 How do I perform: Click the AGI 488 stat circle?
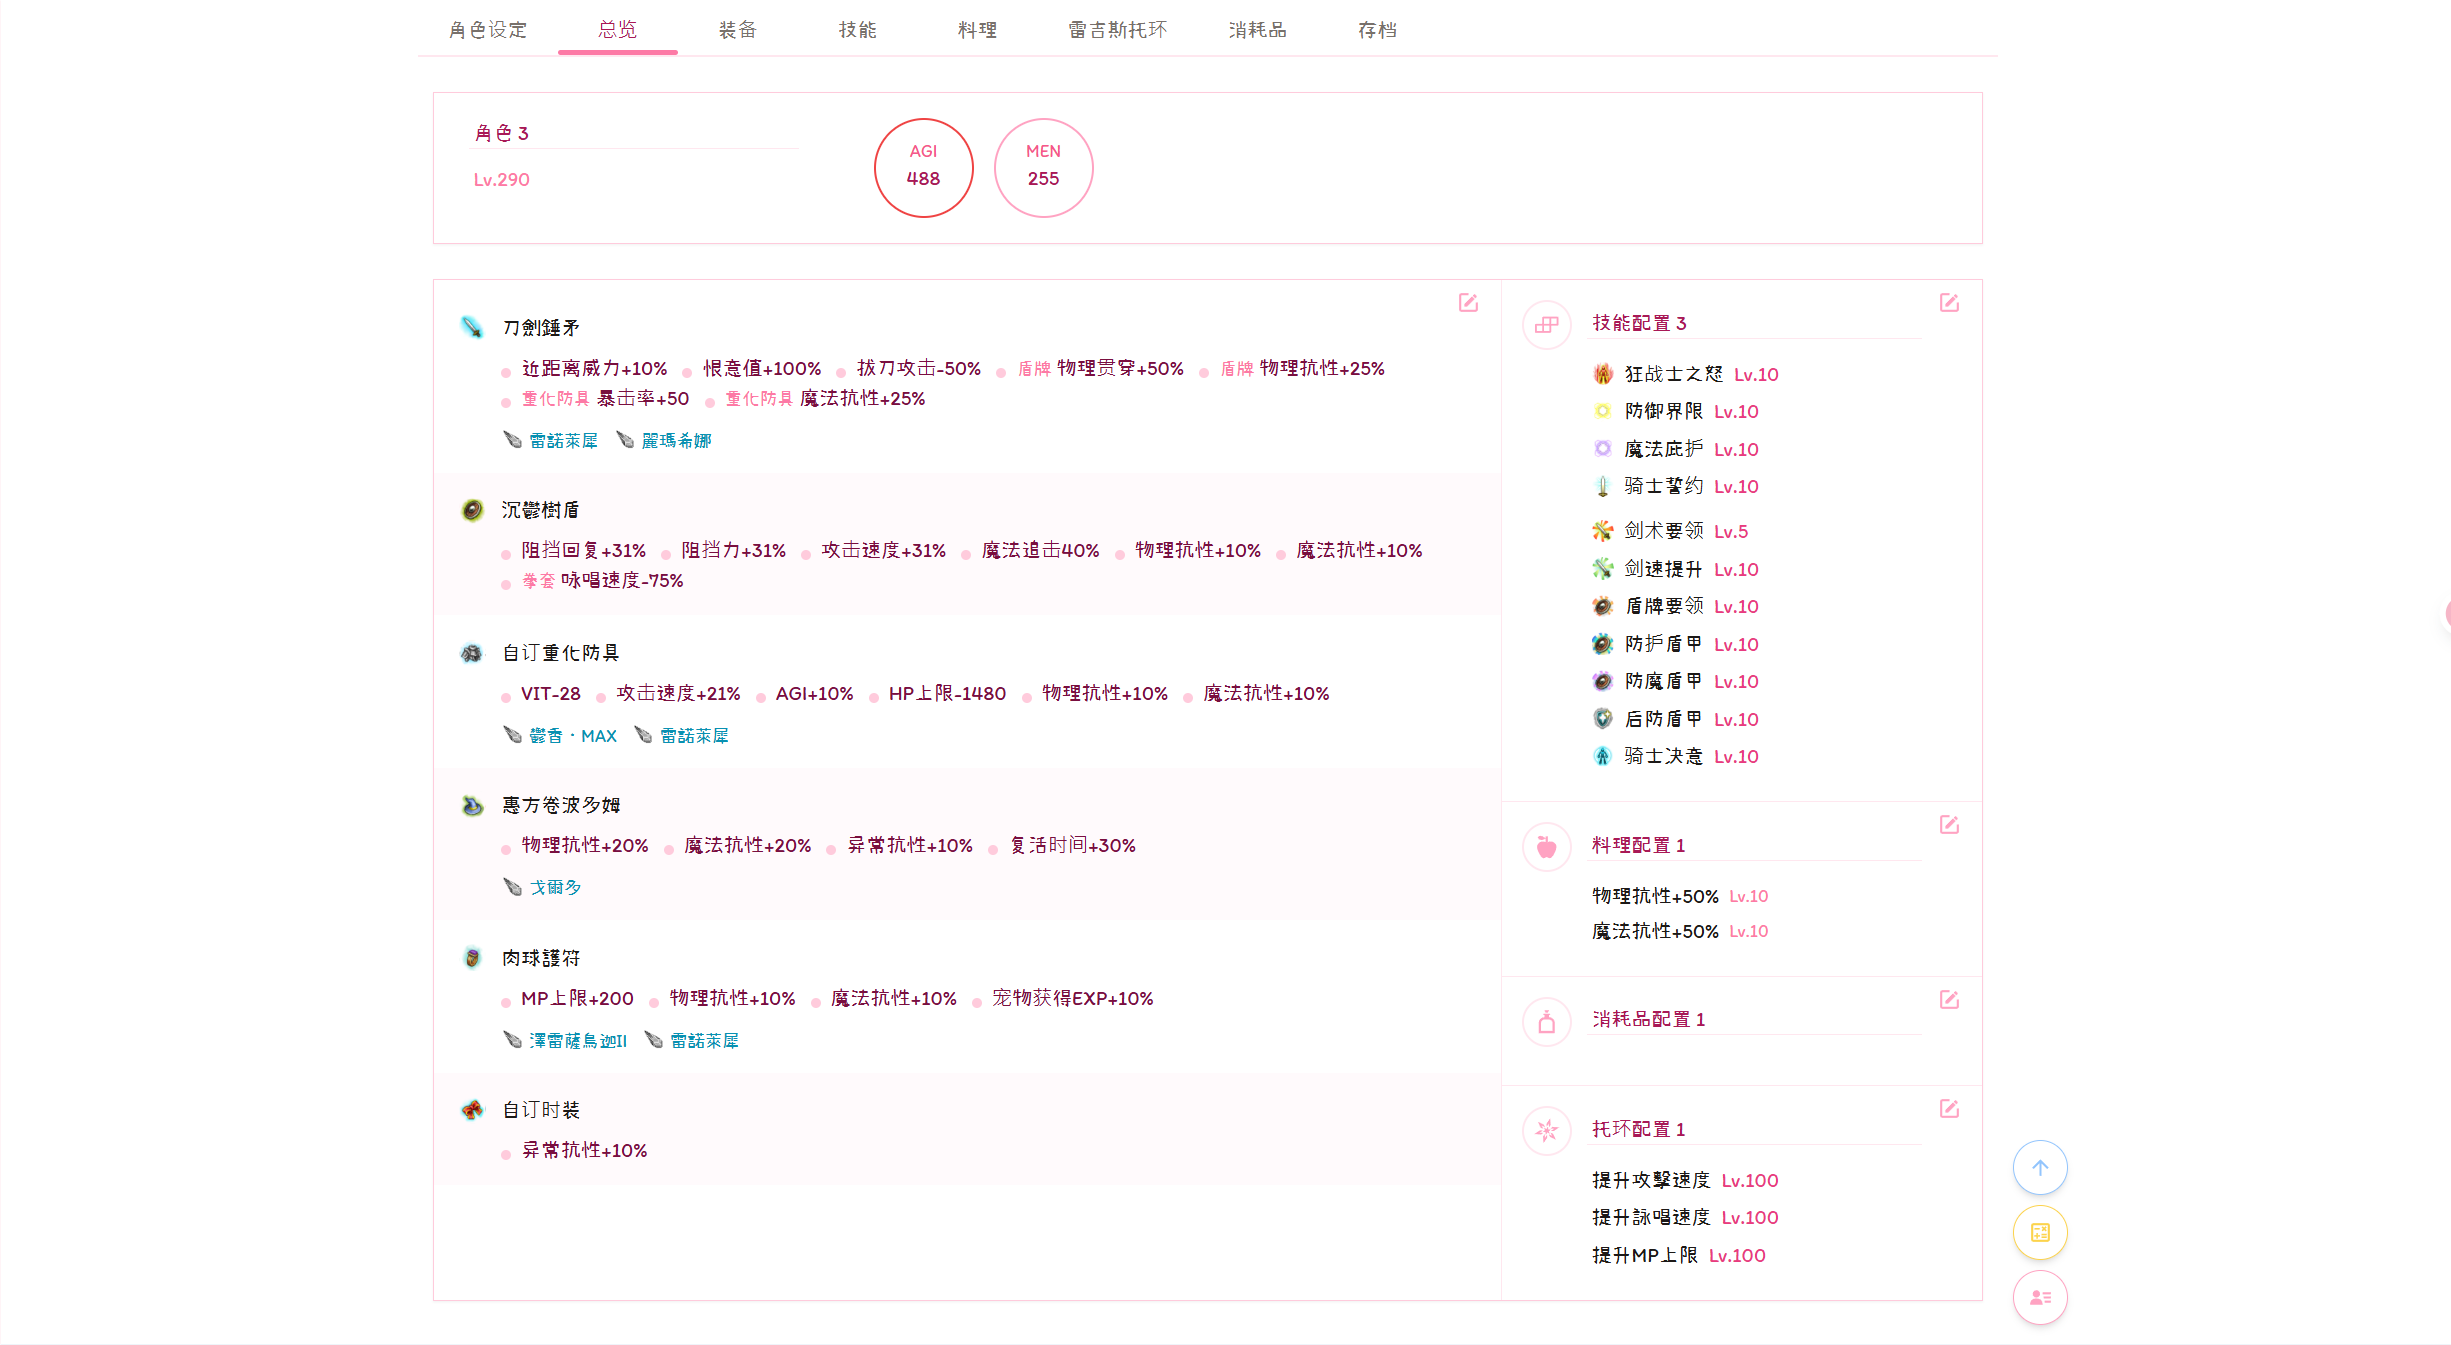923,168
